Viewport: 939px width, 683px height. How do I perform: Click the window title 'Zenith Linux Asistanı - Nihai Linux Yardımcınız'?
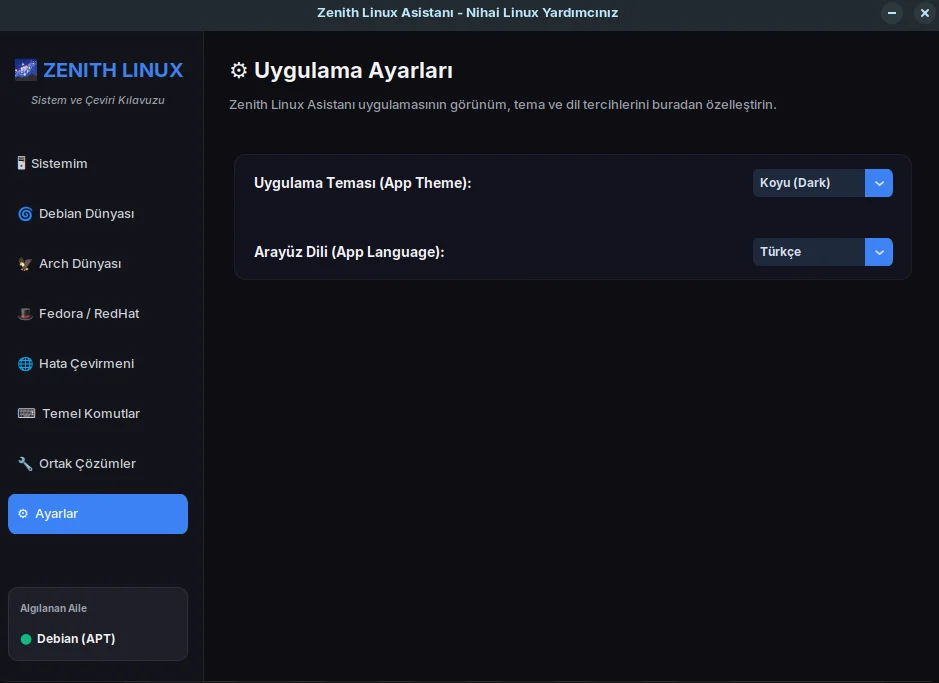pyautogui.click(x=468, y=13)
